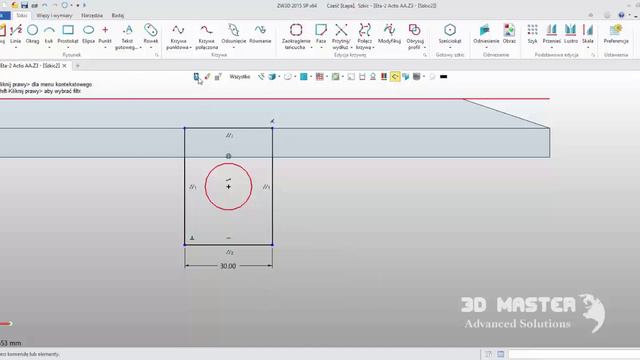The height and width of the screenshot is (360, 640).
Task: Select the Linia (line) tool
Action: pos(16,33)
